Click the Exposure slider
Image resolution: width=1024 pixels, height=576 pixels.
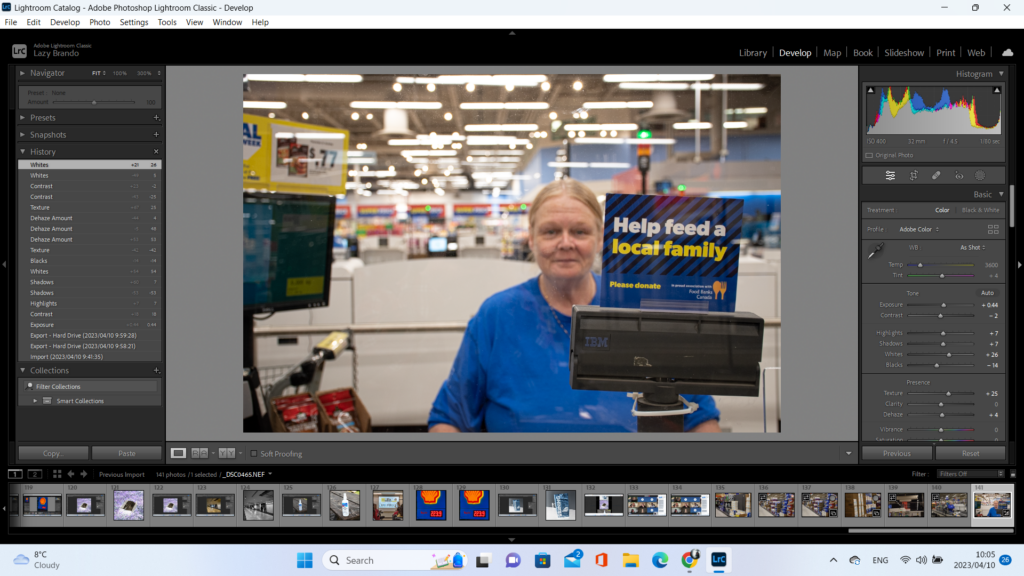tap(942, 304)
